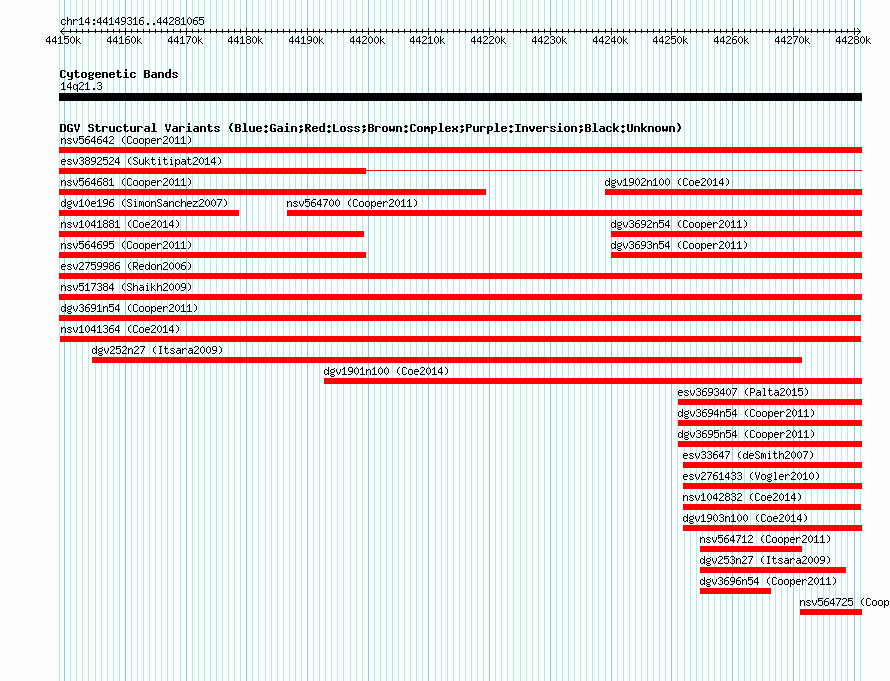Select the esv3892524 (Suktitipat2014) label
This screenshot has height=681, width=890.
pos(141,161)
